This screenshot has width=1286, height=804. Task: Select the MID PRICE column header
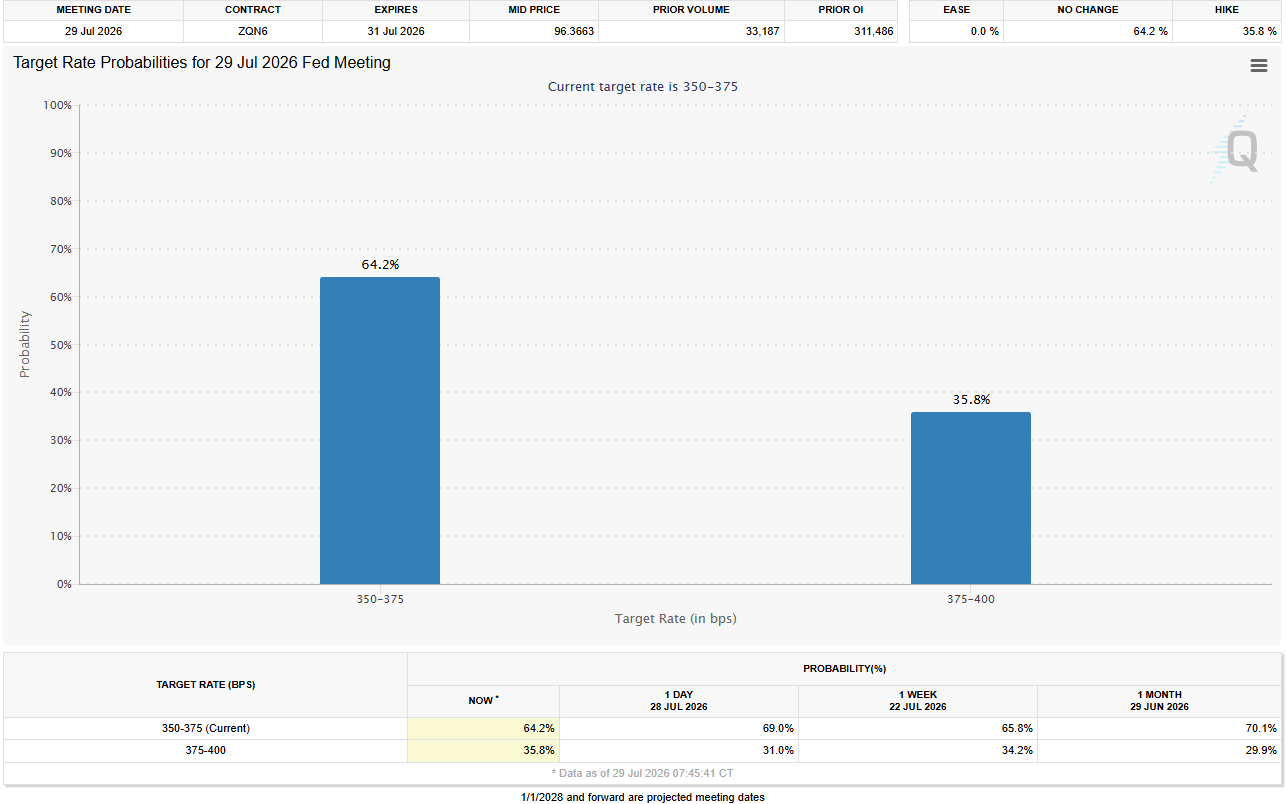534,9
